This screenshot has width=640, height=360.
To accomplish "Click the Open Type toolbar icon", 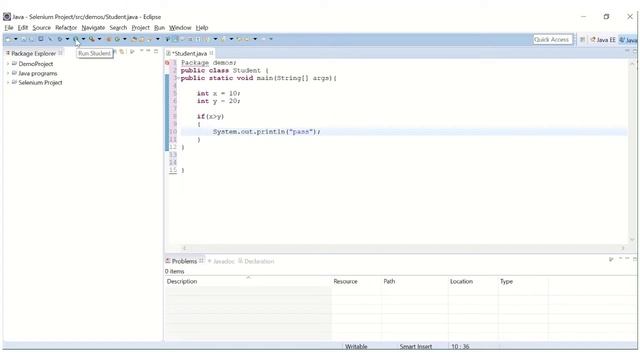I will coord(134,39).
